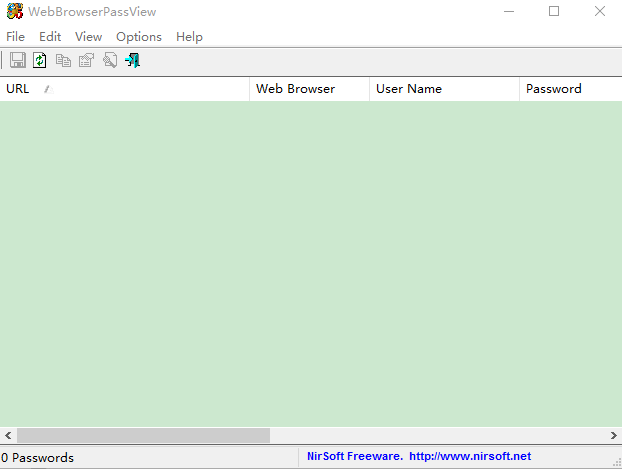Click the horizontal scrollbar thumb
622x469 pixels.
pyautogui.click(x=143, y=436)
